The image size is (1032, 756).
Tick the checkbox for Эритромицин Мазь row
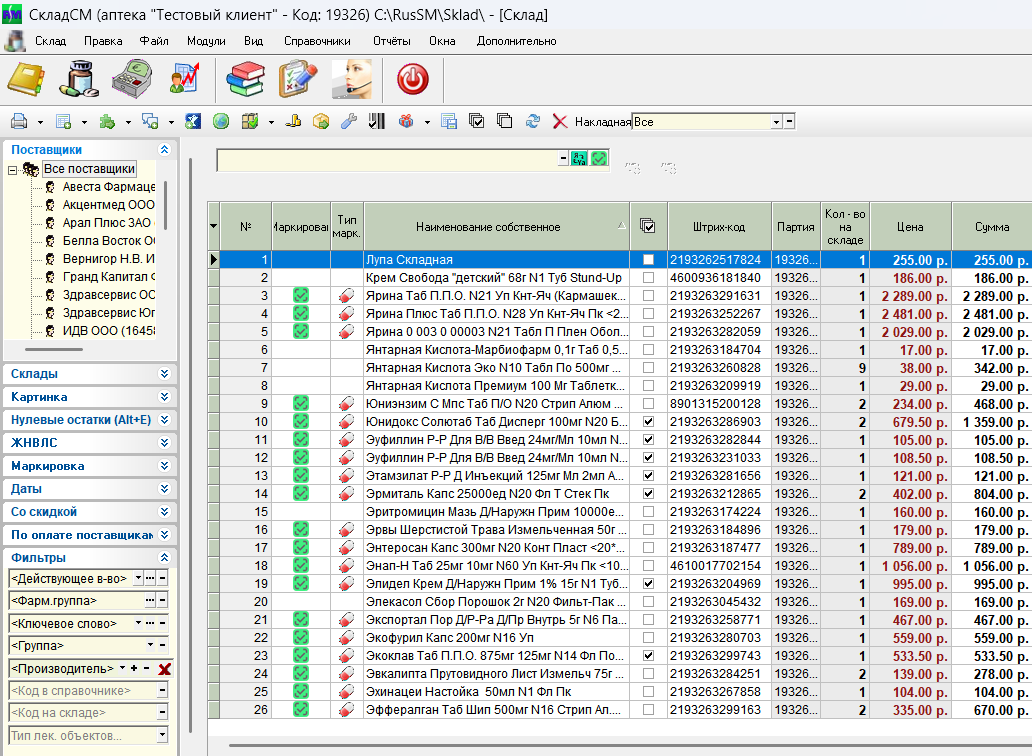tap(648, 512)
